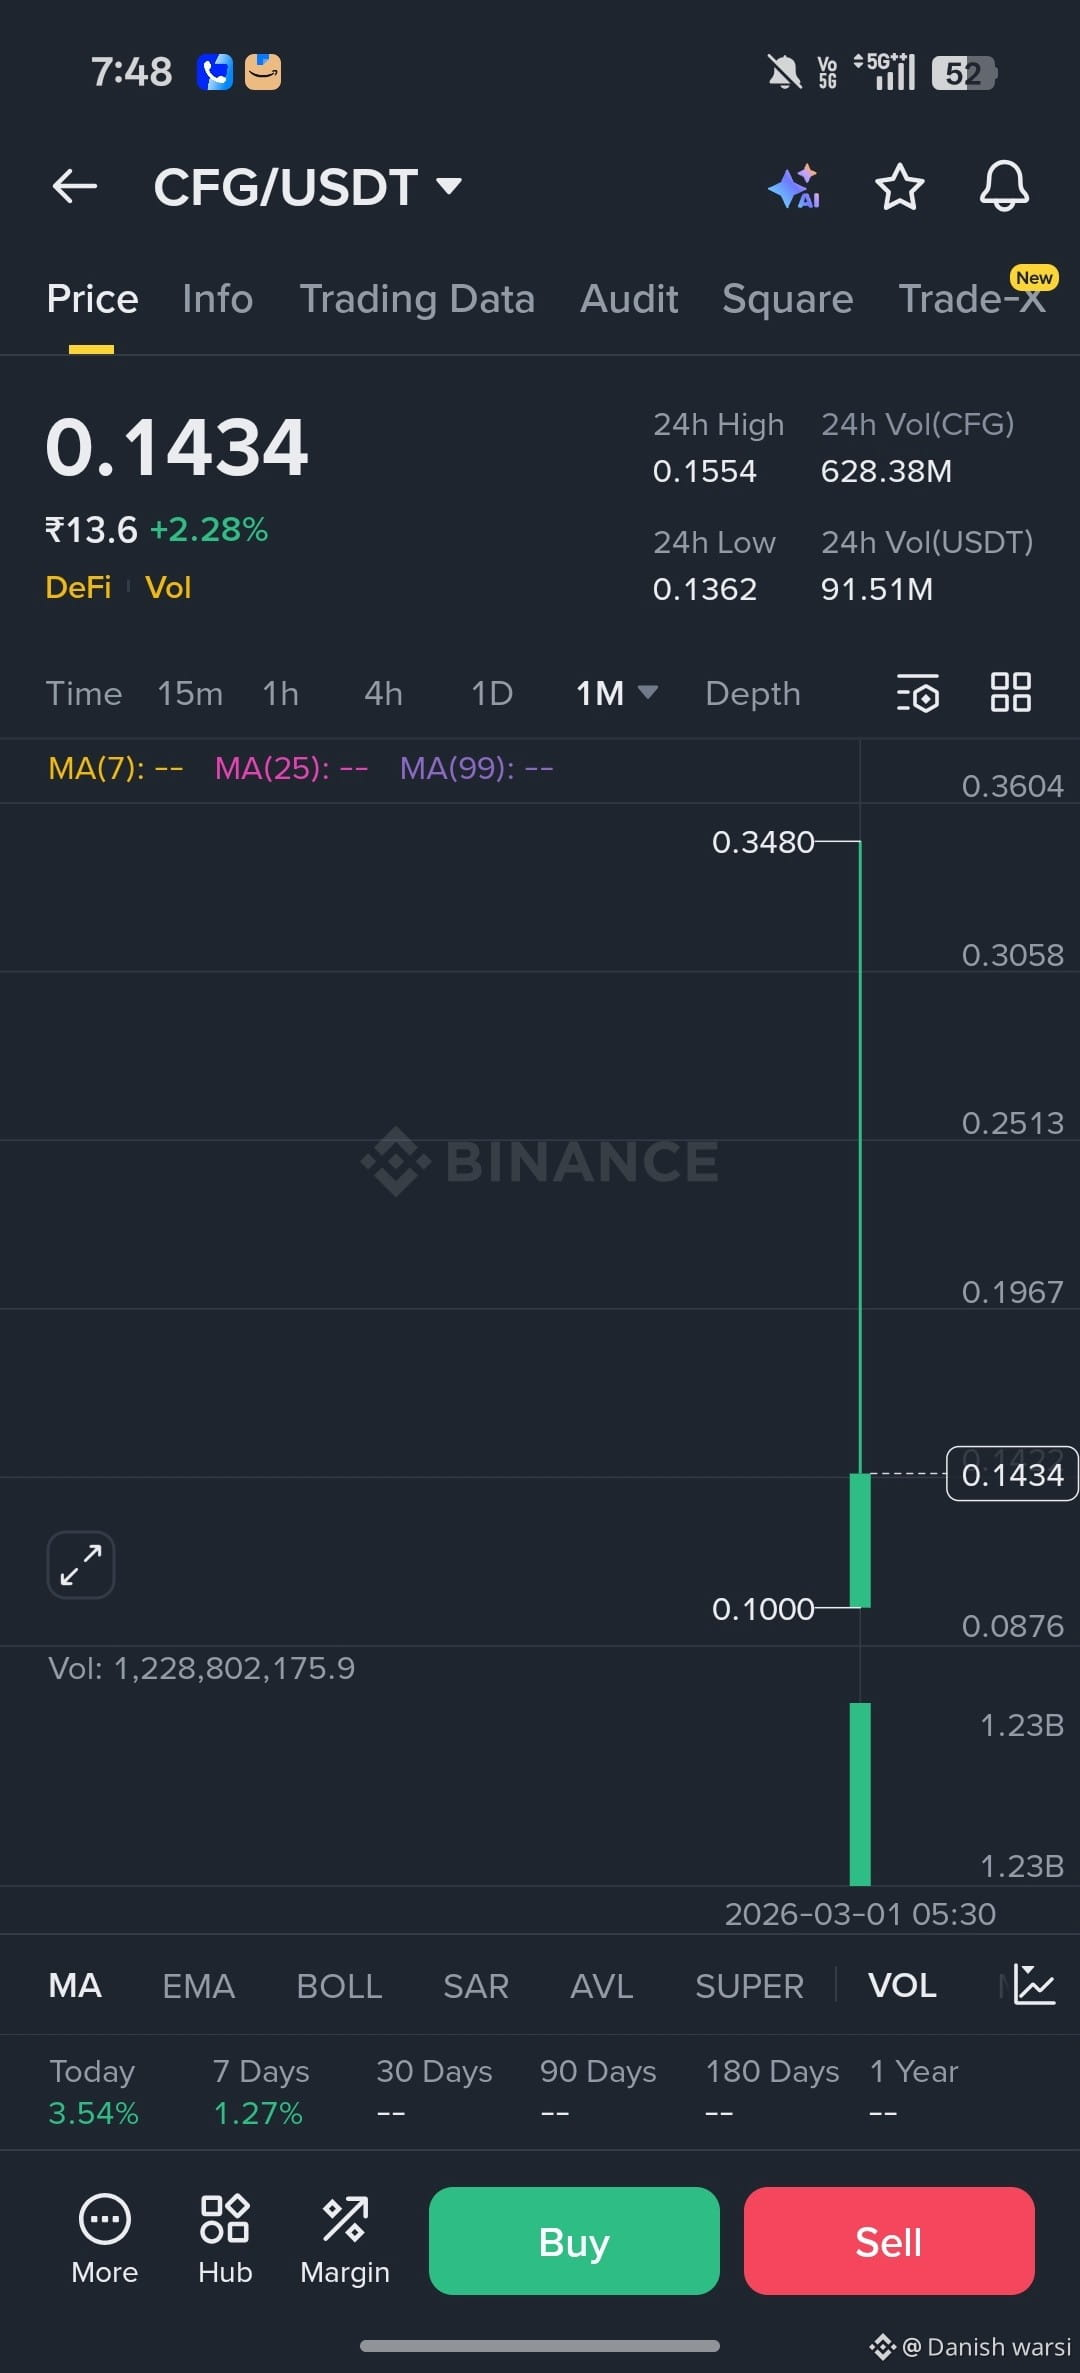Expand chart to fullscreen

point(81,1565)
